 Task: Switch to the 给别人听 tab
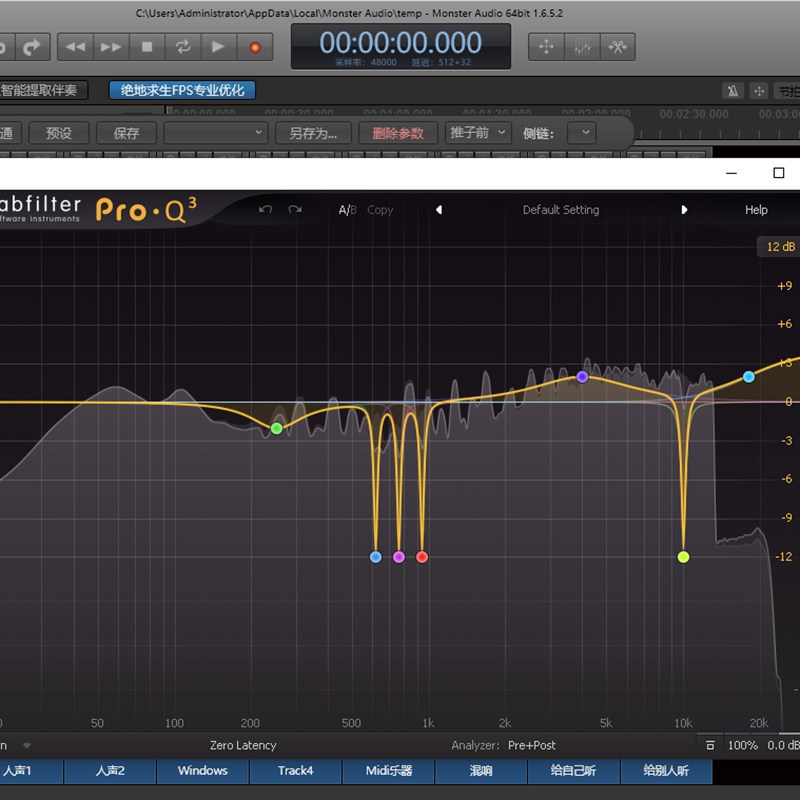pyautogui.click(x=666, y=771)
